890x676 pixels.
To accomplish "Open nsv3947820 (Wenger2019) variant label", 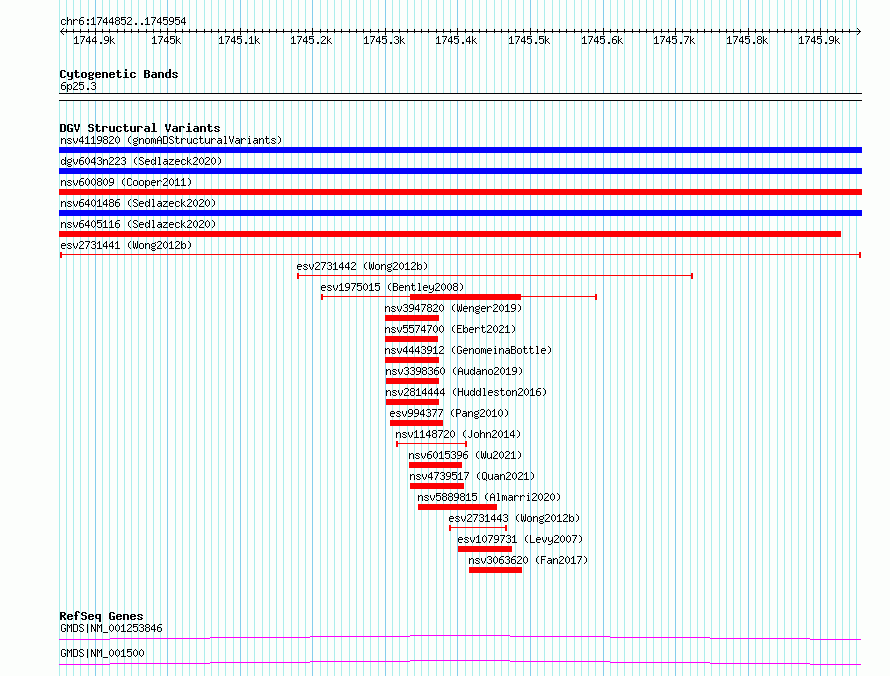I will pyautogui.click(x=453, y=308).
